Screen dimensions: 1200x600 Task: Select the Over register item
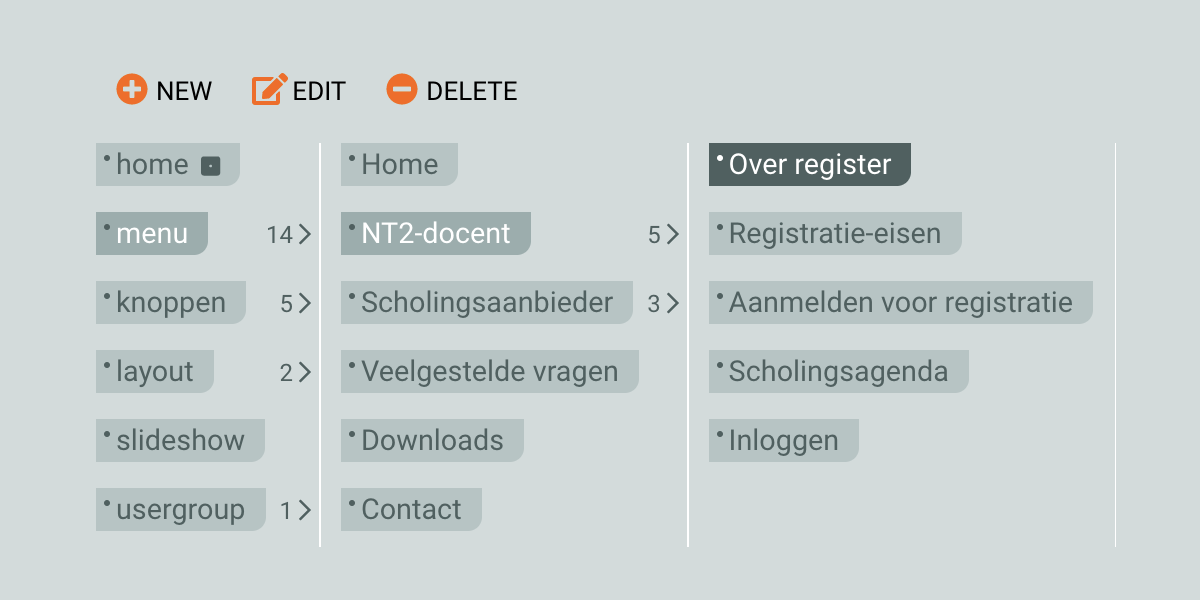point(809,164)
